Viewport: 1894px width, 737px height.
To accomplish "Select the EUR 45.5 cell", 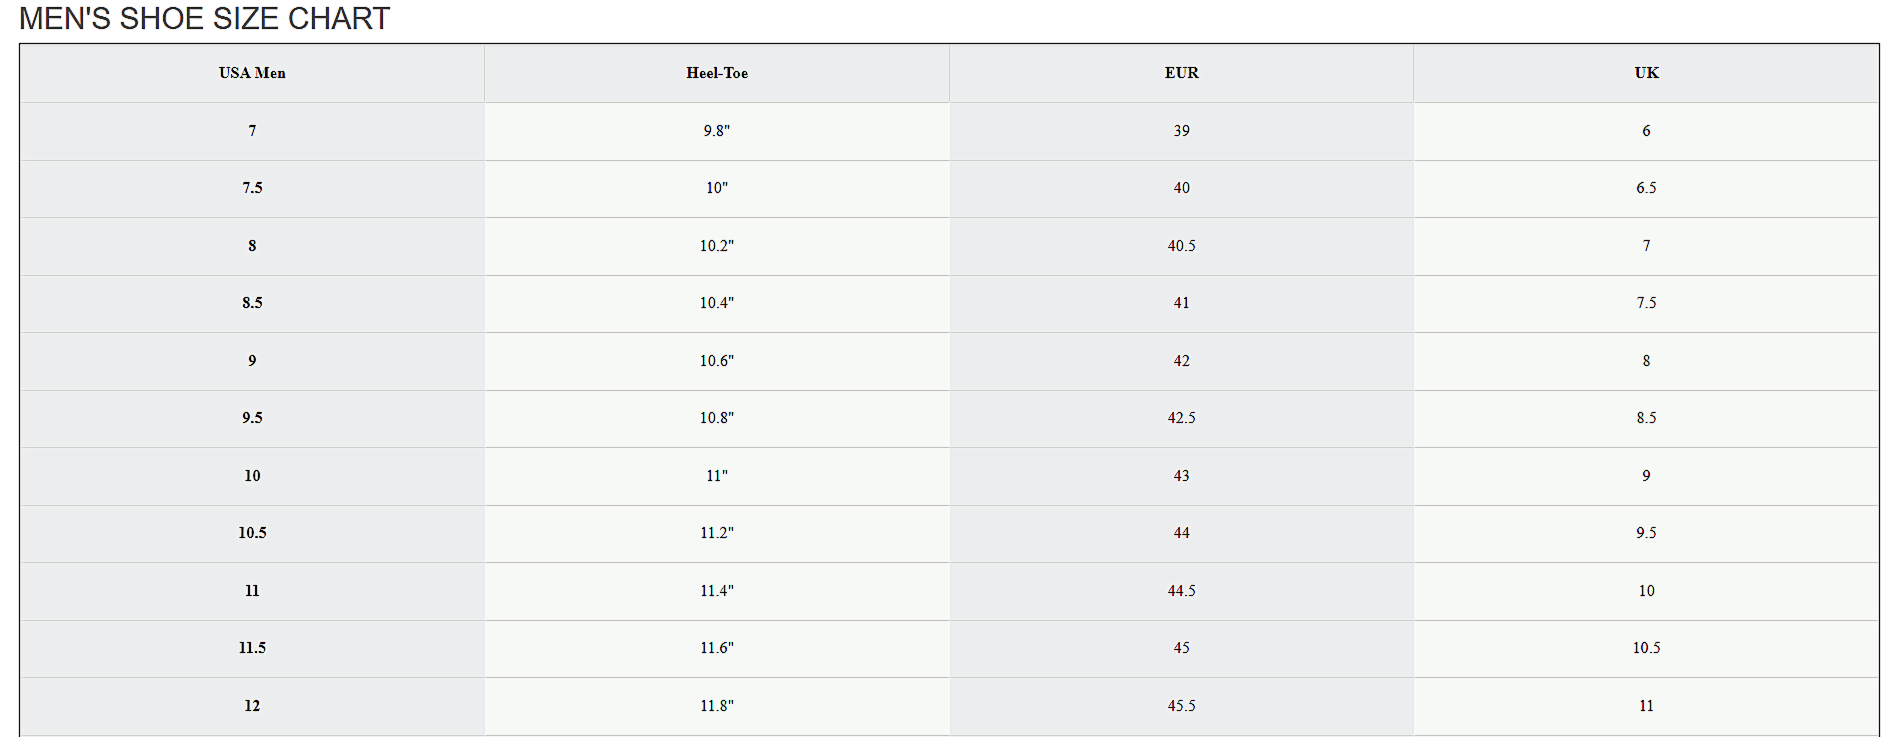I will [x=1181, y=706].
